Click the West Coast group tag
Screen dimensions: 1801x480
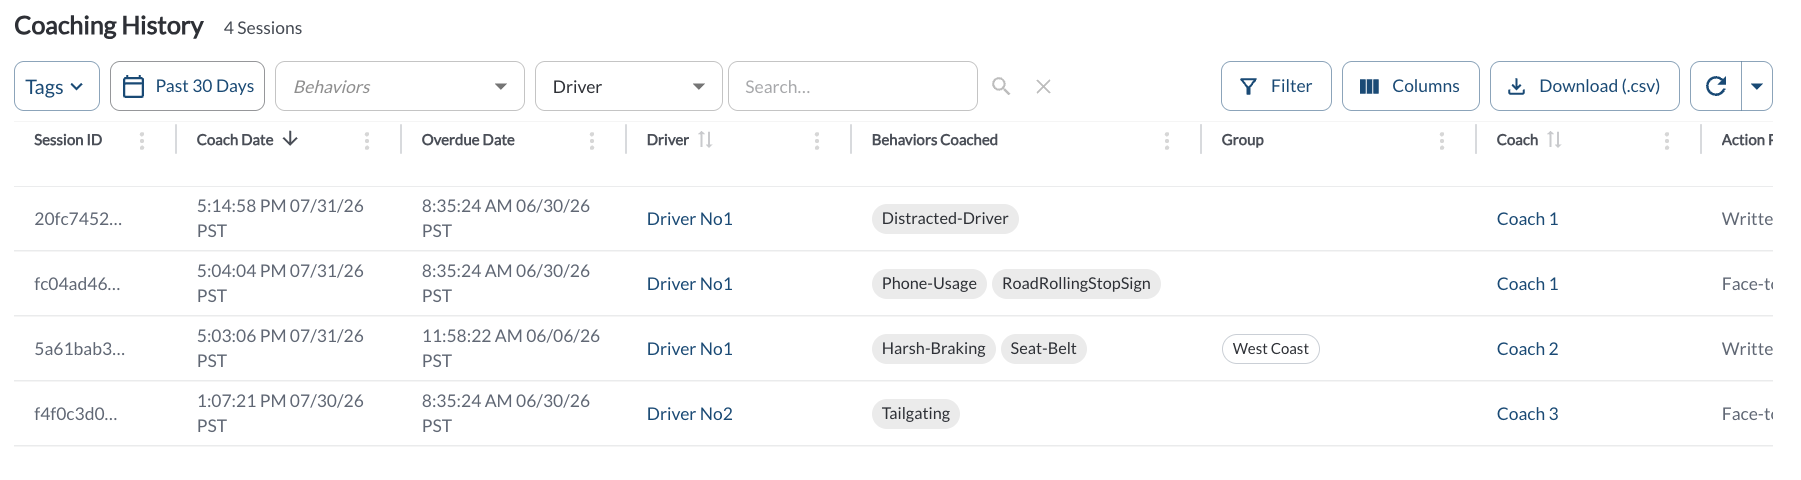click(1270, 349)
